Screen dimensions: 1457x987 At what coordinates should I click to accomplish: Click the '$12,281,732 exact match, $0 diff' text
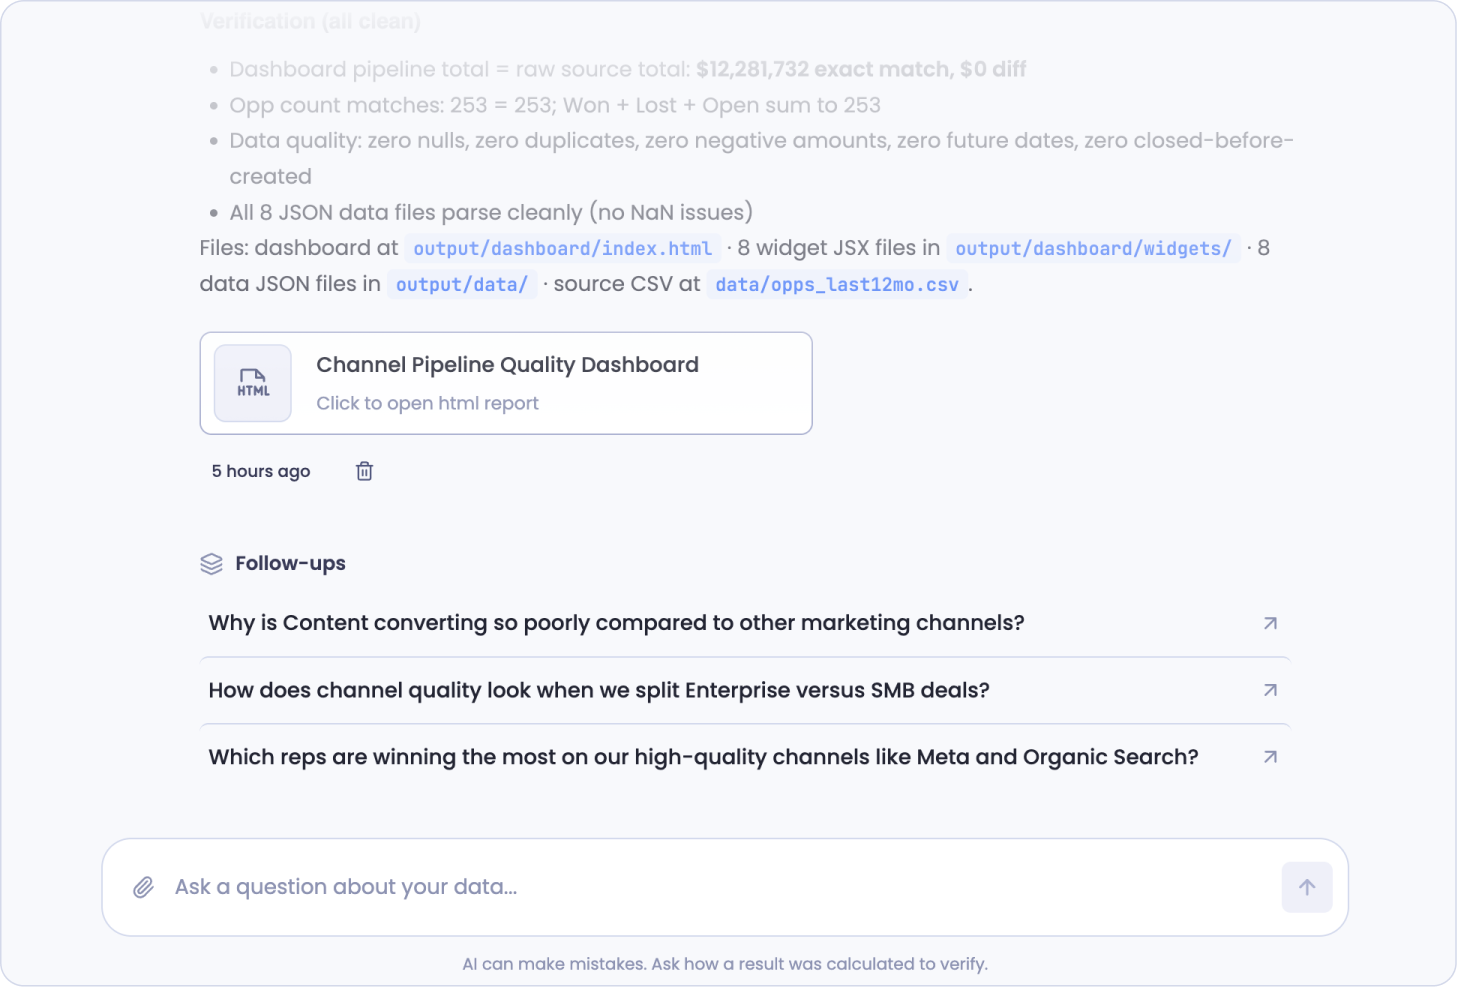tap(861, 69)
